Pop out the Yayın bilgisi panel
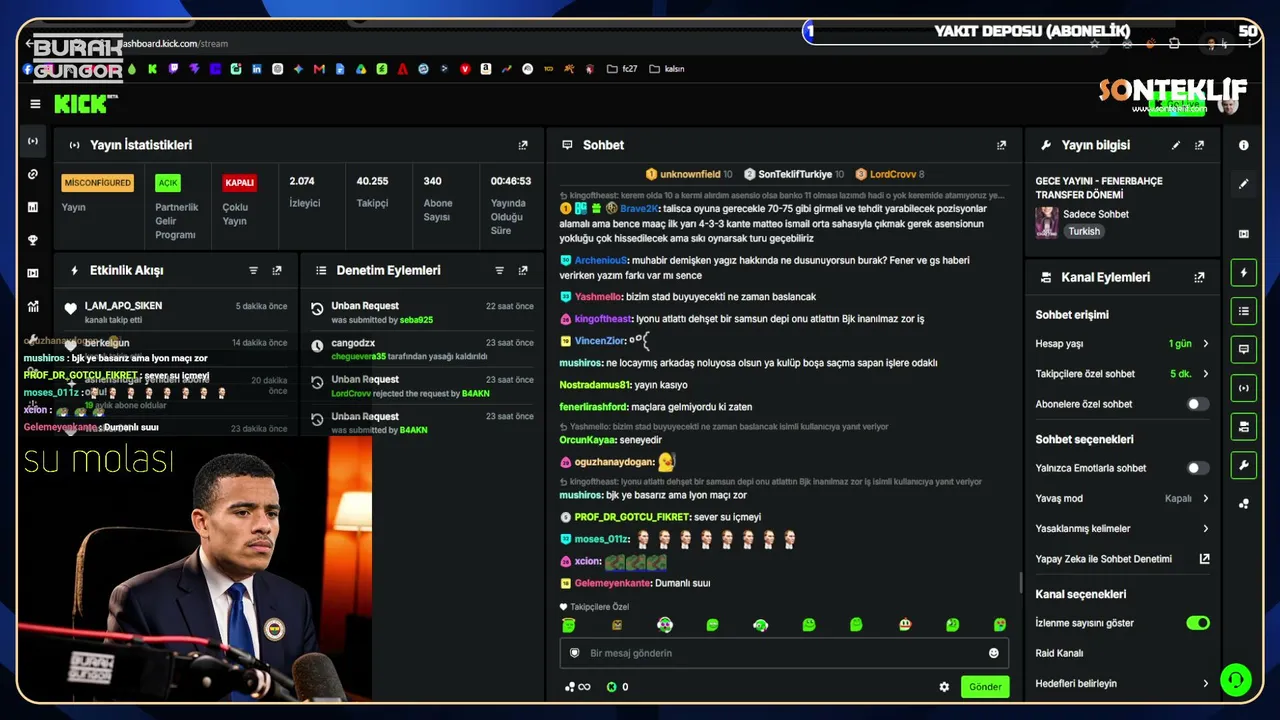 pos(1199,145)
